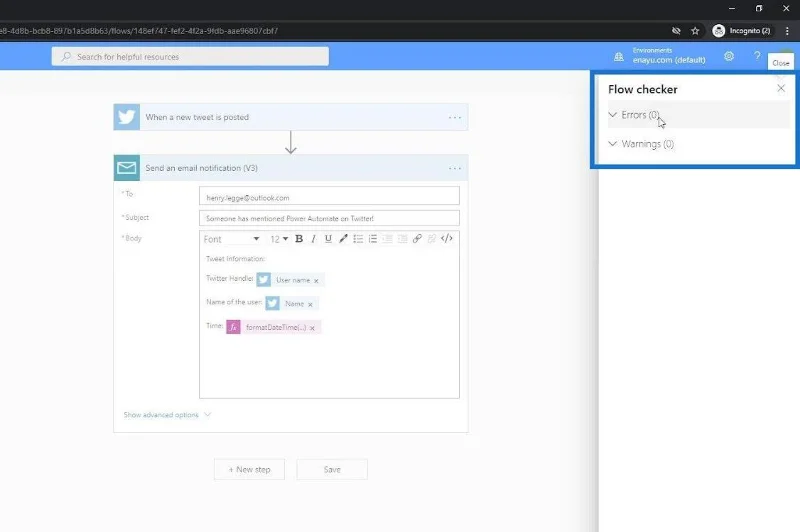The image size is (800, 532).
Task: Insert a numbered list
Action: tap(373, 239)
